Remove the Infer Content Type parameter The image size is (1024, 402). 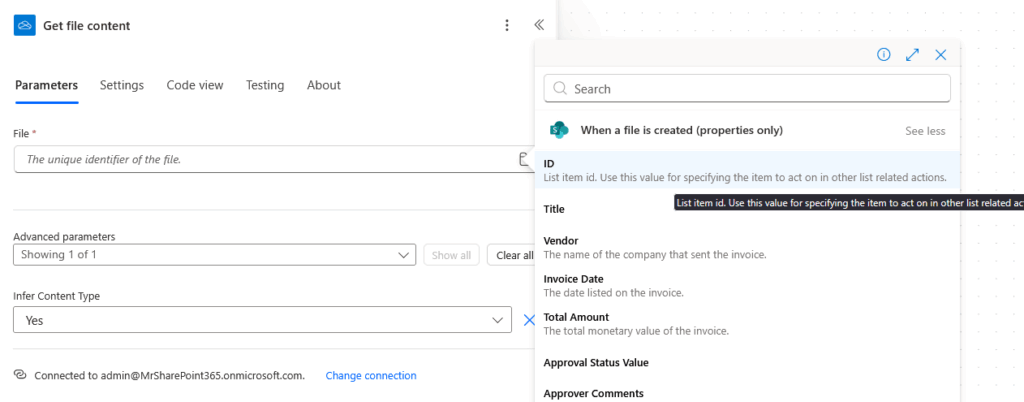[529, 320]
